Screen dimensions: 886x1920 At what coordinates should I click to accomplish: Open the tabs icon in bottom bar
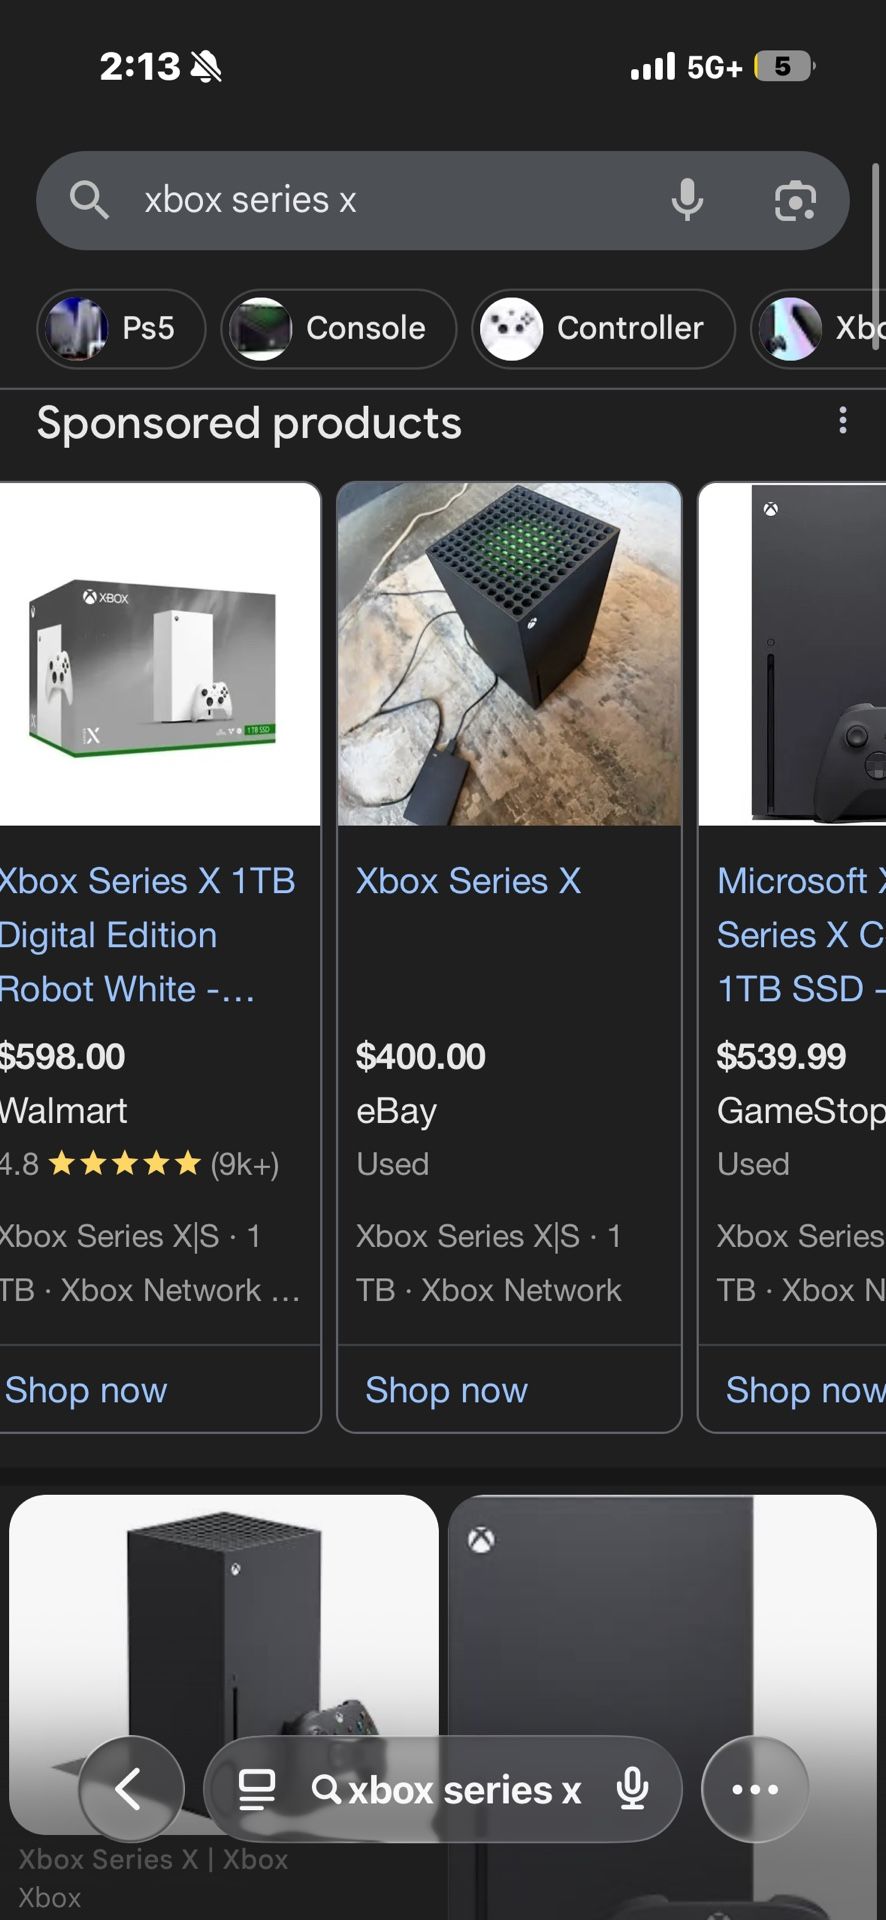pyautogui.click(x=257, y=1788)
